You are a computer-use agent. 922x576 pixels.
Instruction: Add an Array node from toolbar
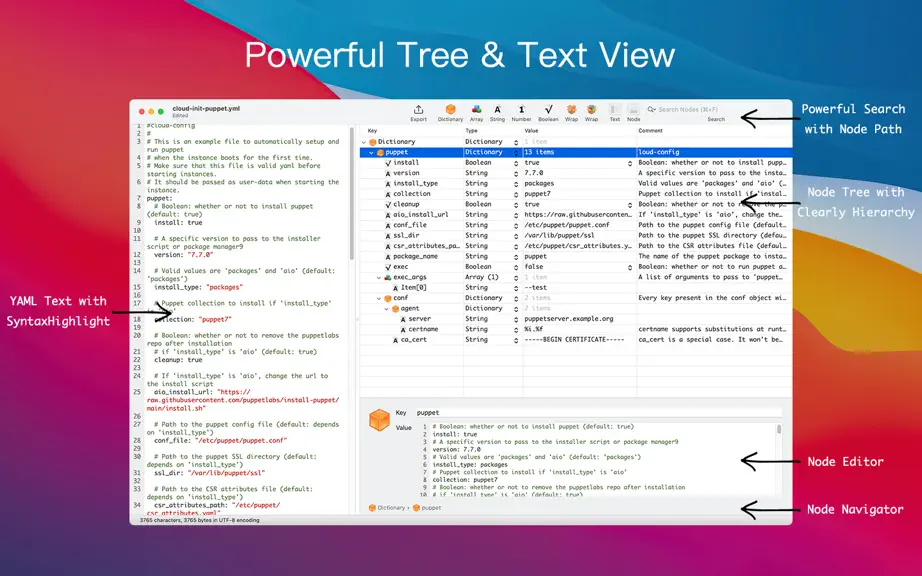pyautogui.click(x=476, y=113)
